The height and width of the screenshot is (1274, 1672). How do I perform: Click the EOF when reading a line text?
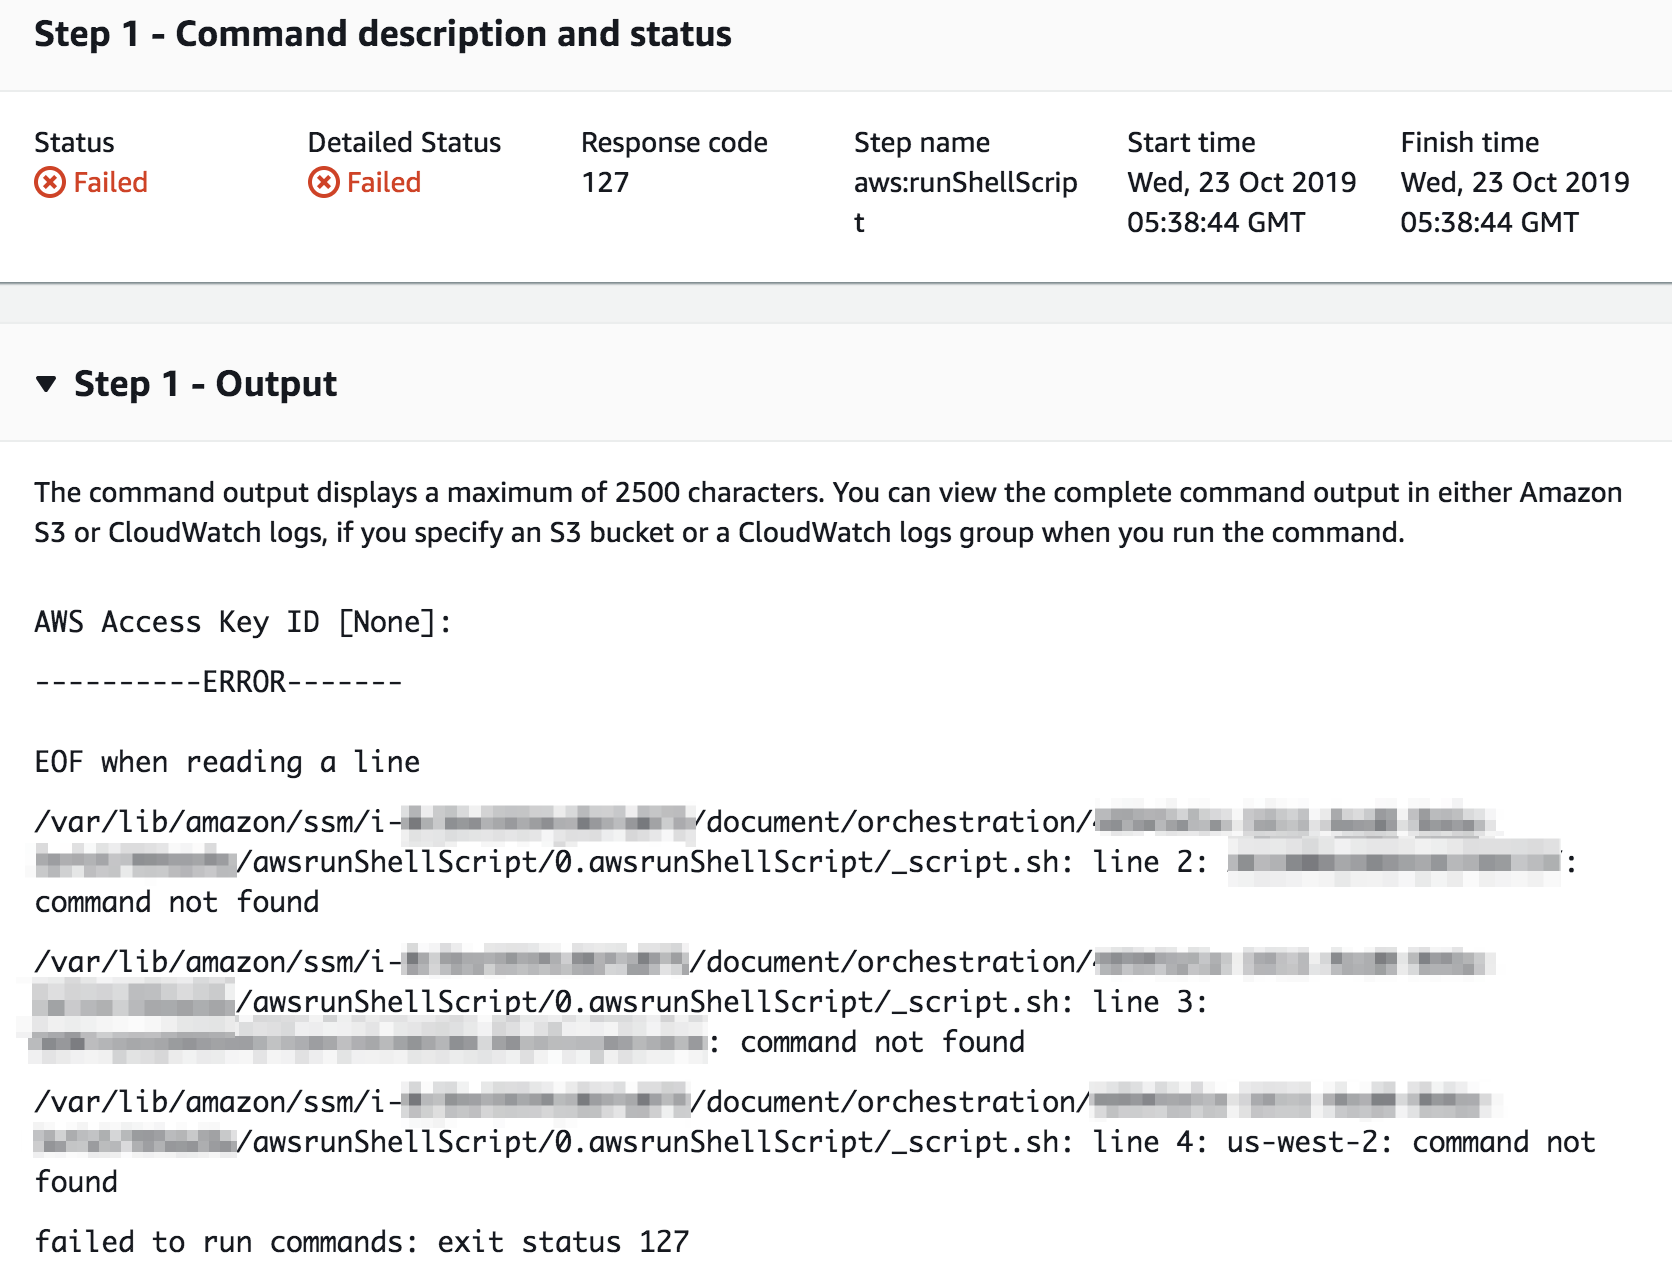pyautogui.click(x=227, y=762)
